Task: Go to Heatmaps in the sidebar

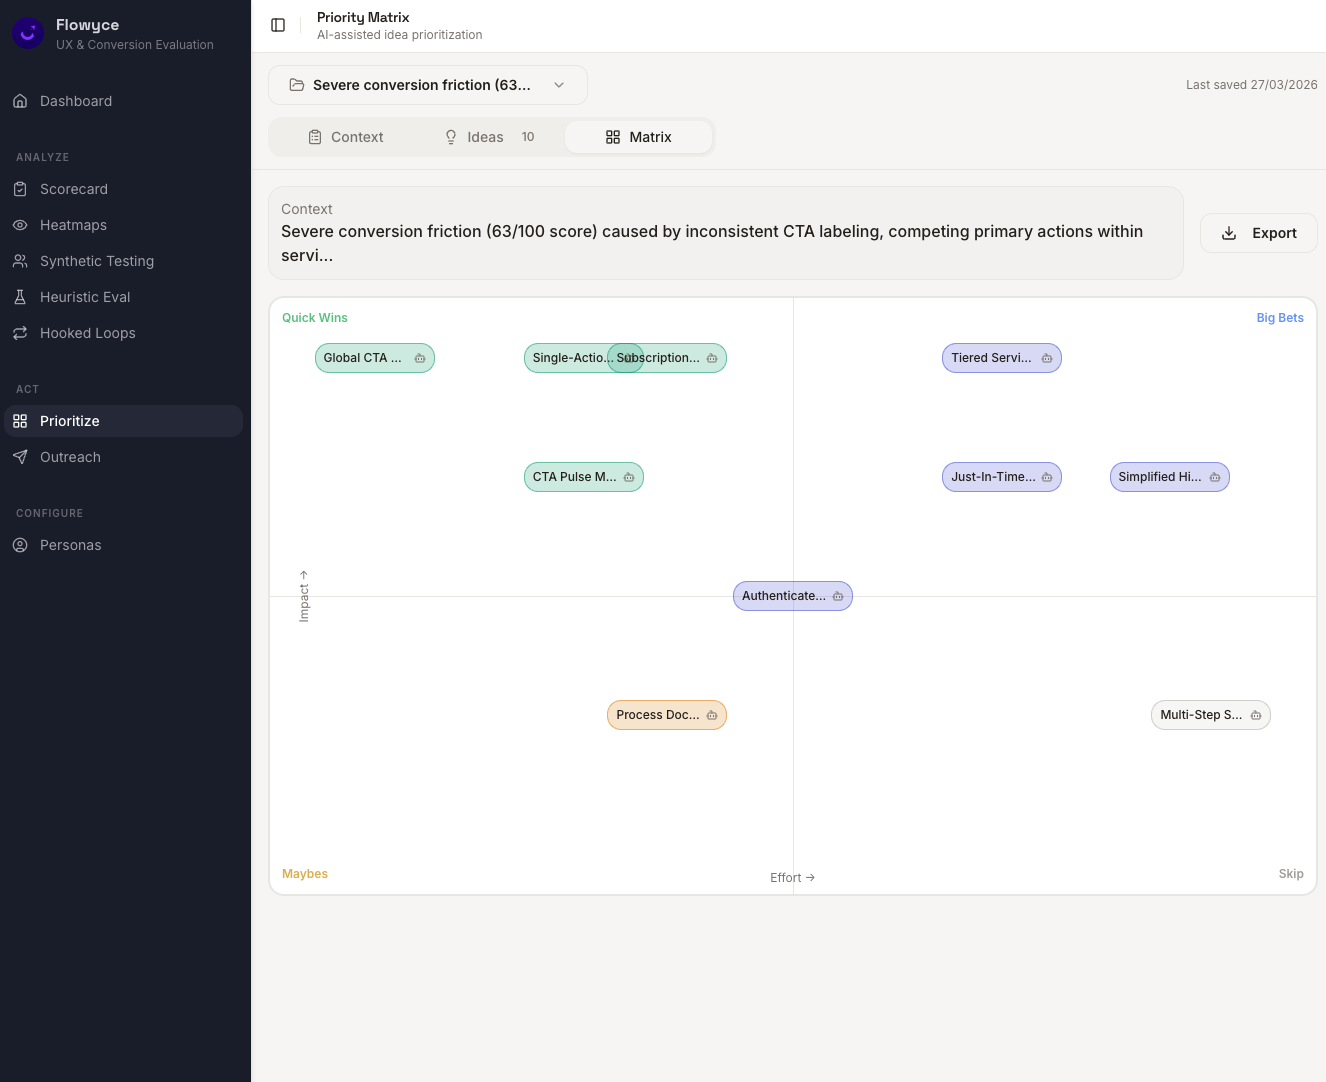Action: pyautogui.click(x=124, y=225)
